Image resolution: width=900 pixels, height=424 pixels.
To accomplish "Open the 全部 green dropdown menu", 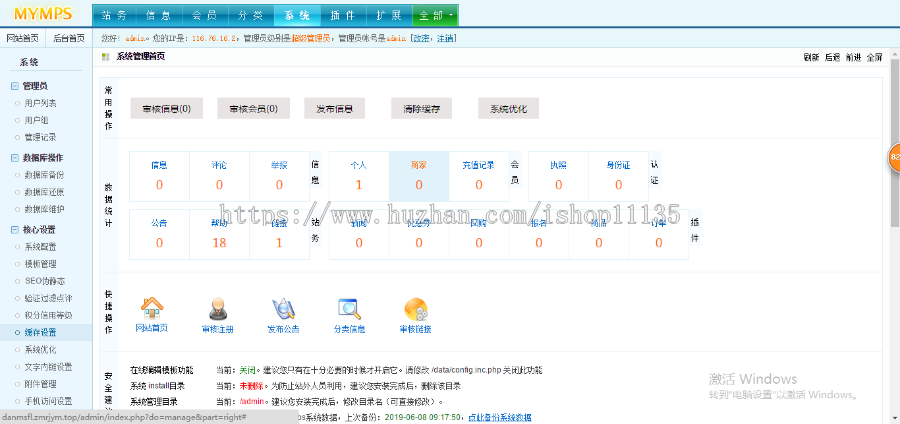I will coord(436,15).
